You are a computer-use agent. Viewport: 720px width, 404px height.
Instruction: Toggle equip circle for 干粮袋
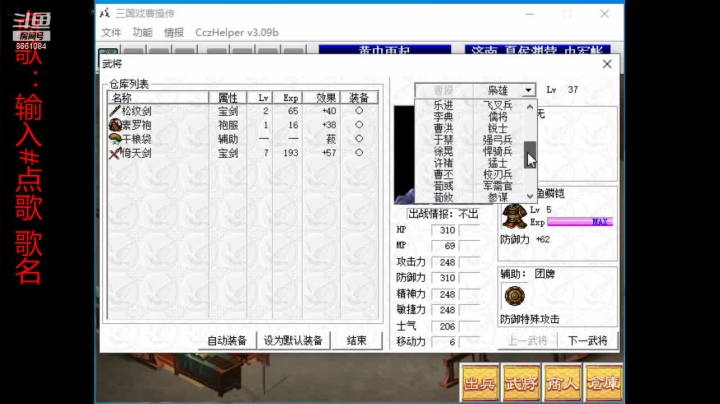pyautogui.click(x=359, y=138)
